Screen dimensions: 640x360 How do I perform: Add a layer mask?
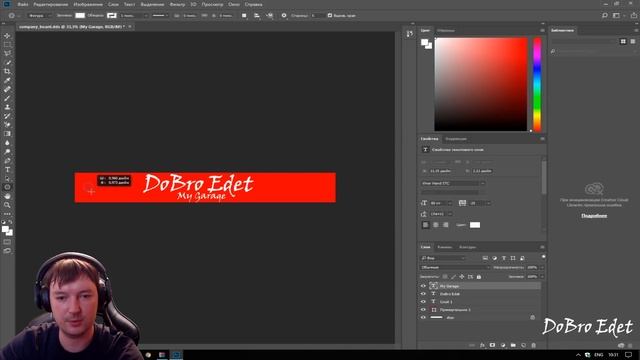pyautogui.click(x=492, y=345)
